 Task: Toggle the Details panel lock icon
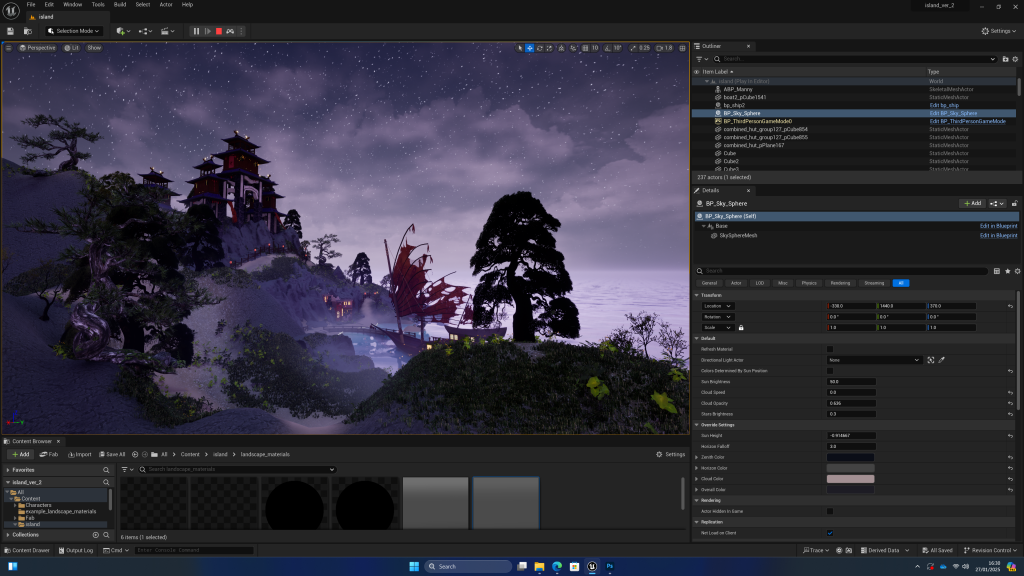click(x=1014, y=203)
